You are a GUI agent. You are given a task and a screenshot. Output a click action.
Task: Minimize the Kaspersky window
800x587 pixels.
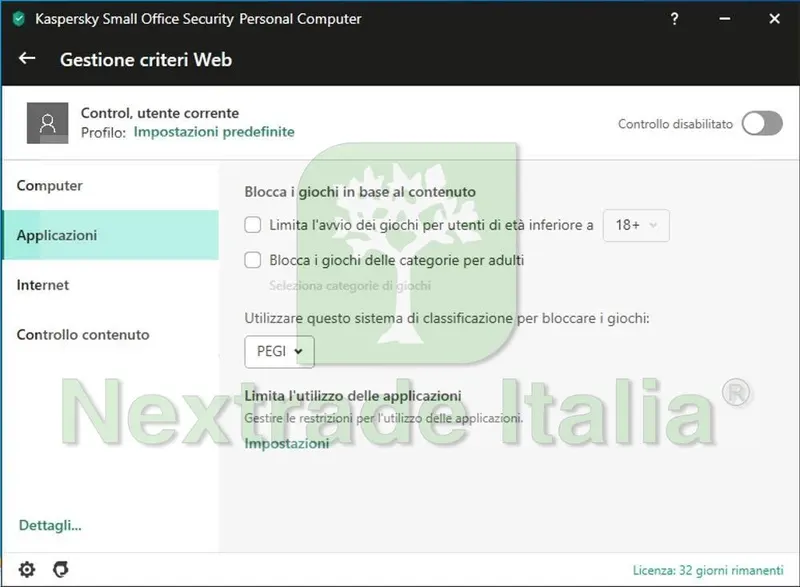tap(724, 19)
